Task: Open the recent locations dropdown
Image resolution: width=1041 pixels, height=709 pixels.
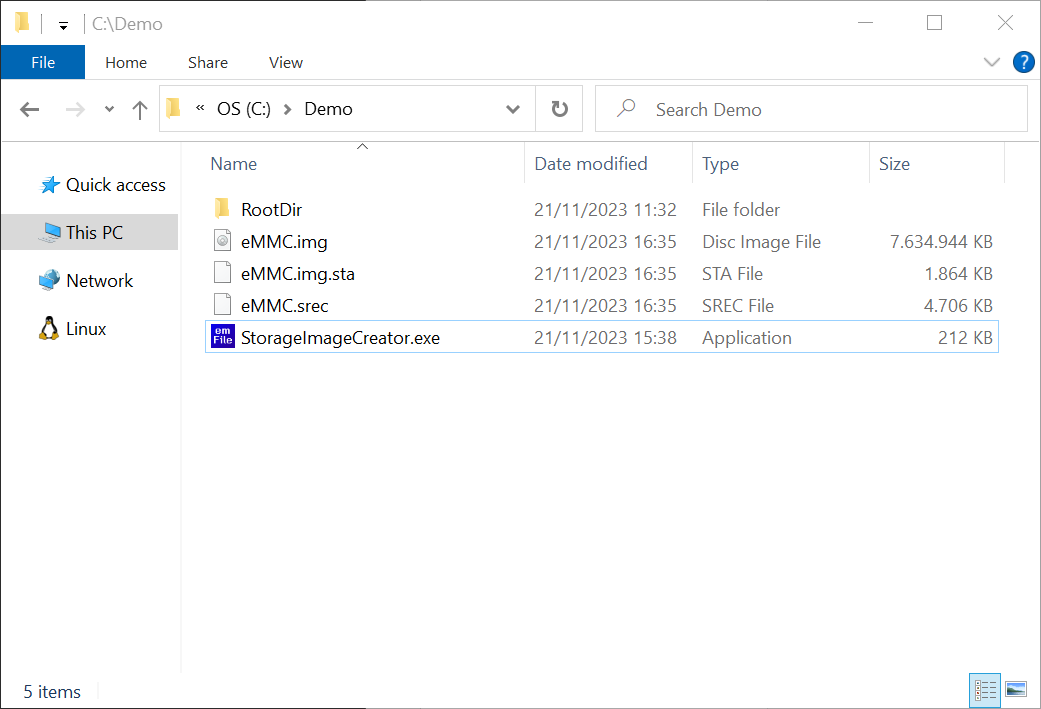Action: 109,110
